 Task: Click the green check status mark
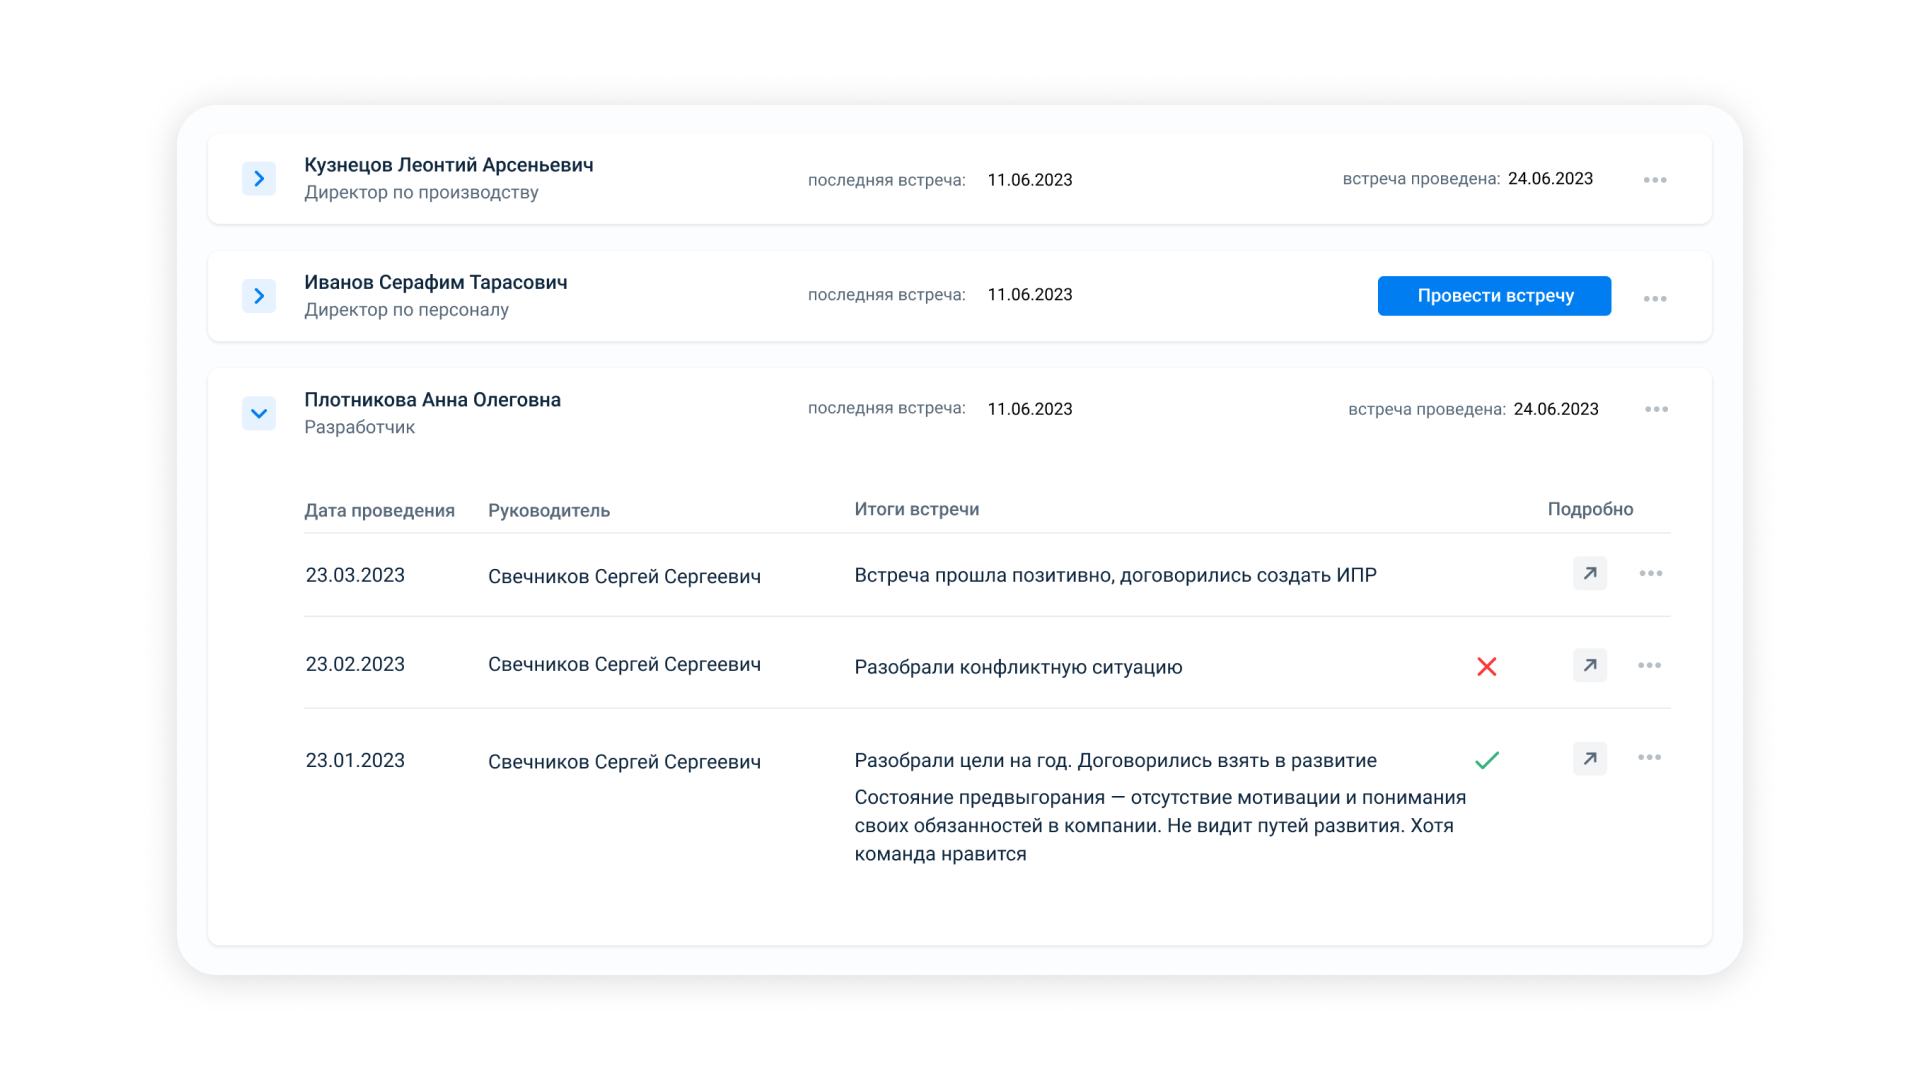coord(1487,760)
